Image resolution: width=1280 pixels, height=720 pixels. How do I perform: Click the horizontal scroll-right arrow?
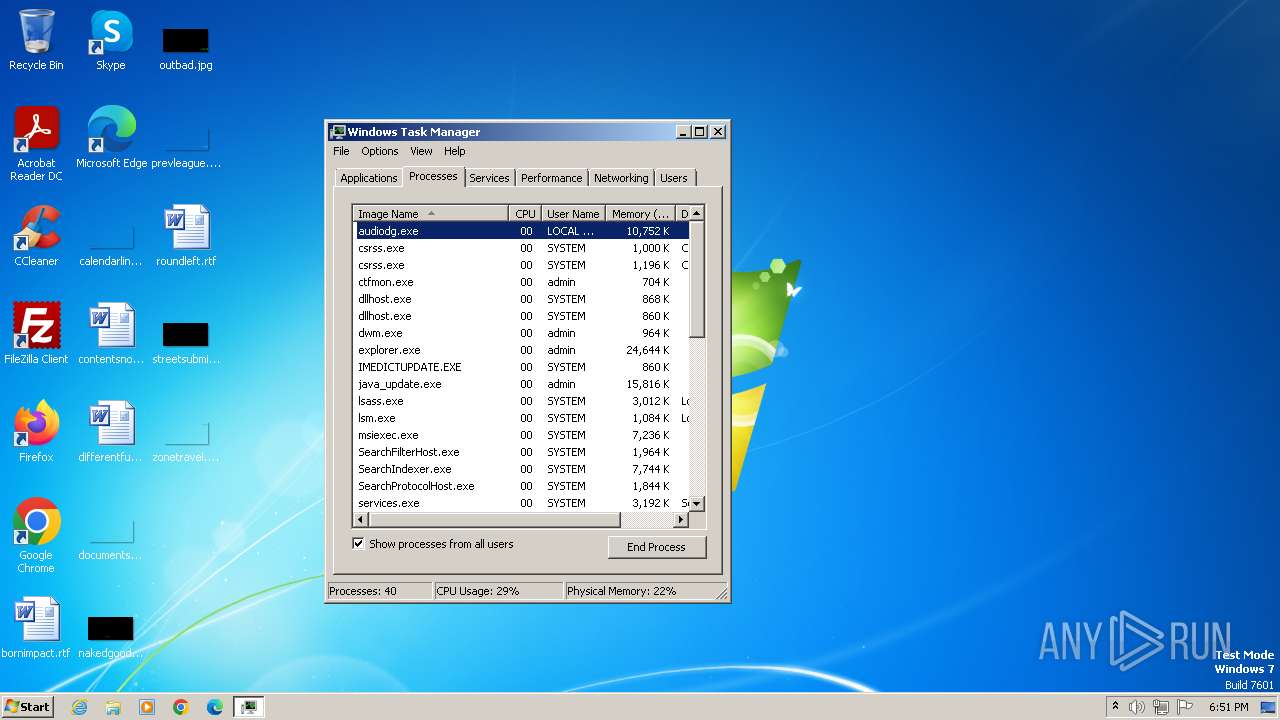point(682,520)
